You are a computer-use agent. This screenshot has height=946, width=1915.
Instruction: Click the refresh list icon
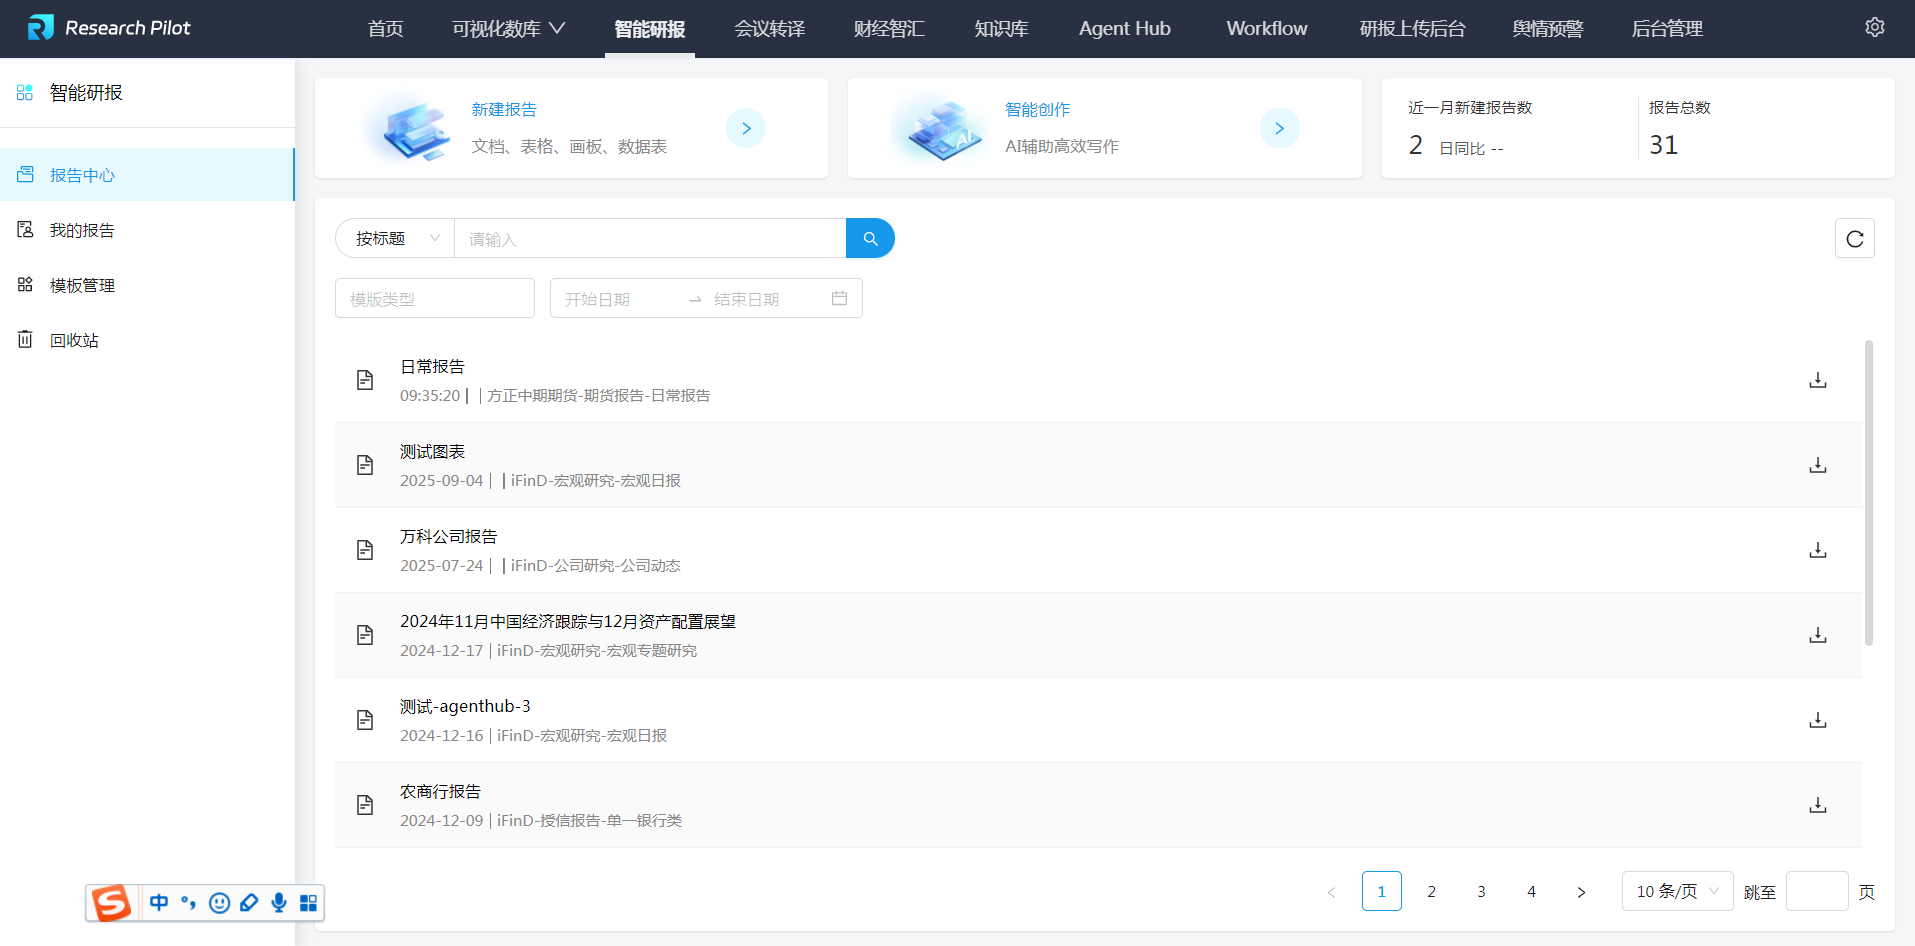click(1854, 238)
